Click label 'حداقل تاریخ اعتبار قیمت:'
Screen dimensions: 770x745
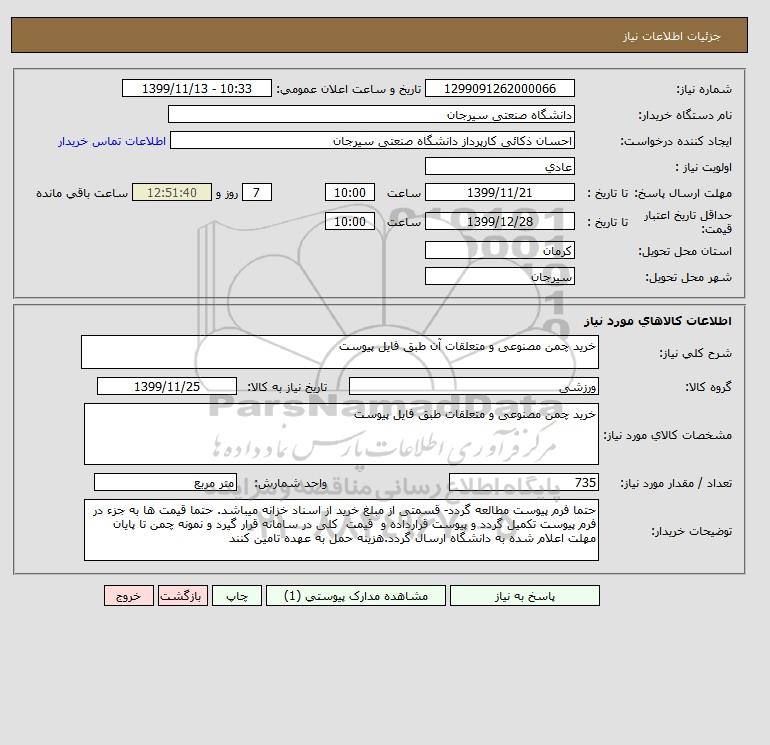(x=688, y=222)
